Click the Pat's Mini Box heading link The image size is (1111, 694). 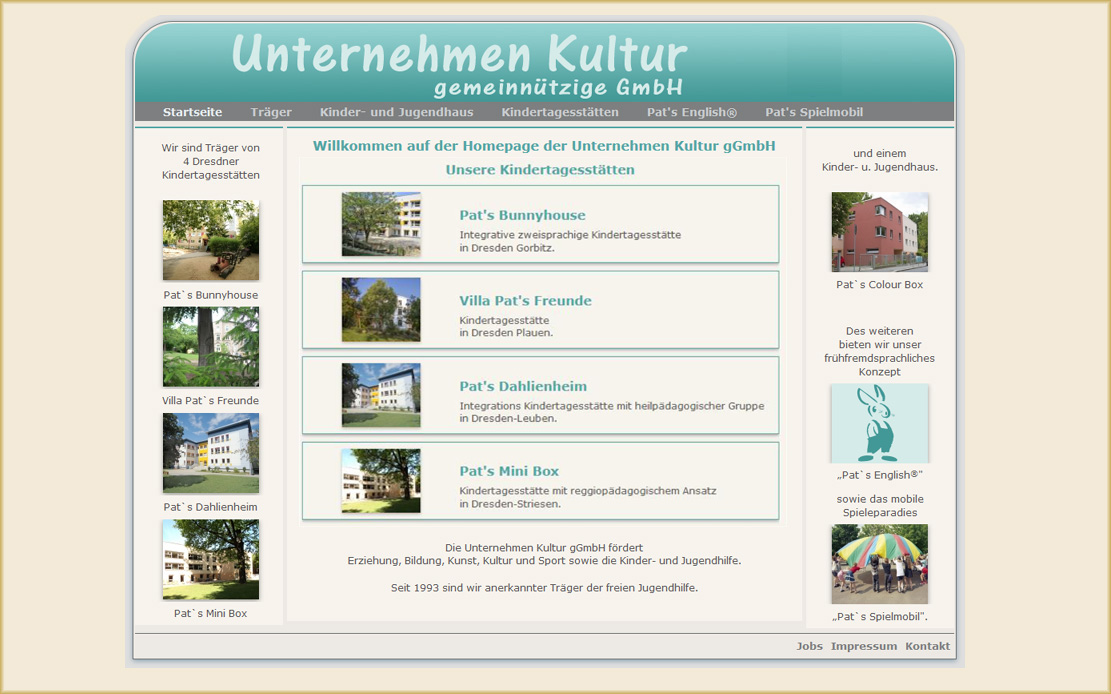pyautogui.click(x=509, y=471)
